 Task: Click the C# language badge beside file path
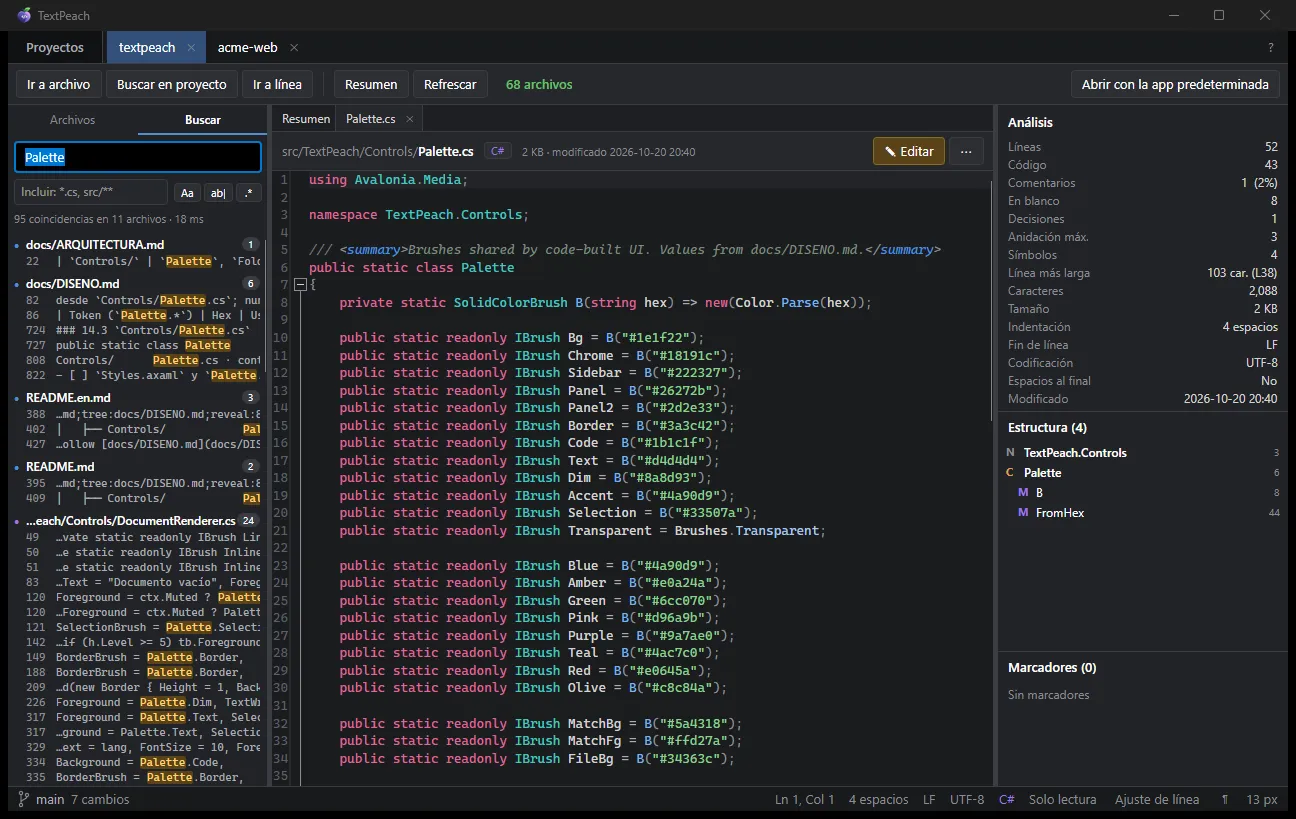click(x=498, y=151)
